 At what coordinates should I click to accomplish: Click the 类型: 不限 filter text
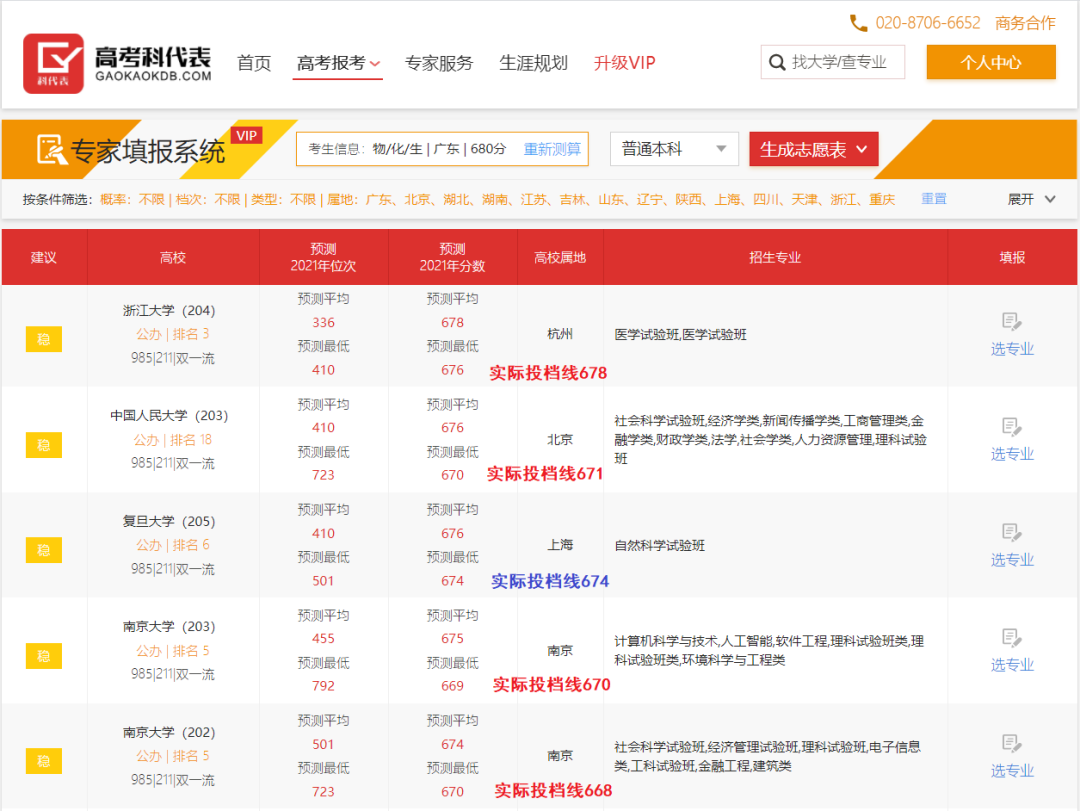click(283, 200)
